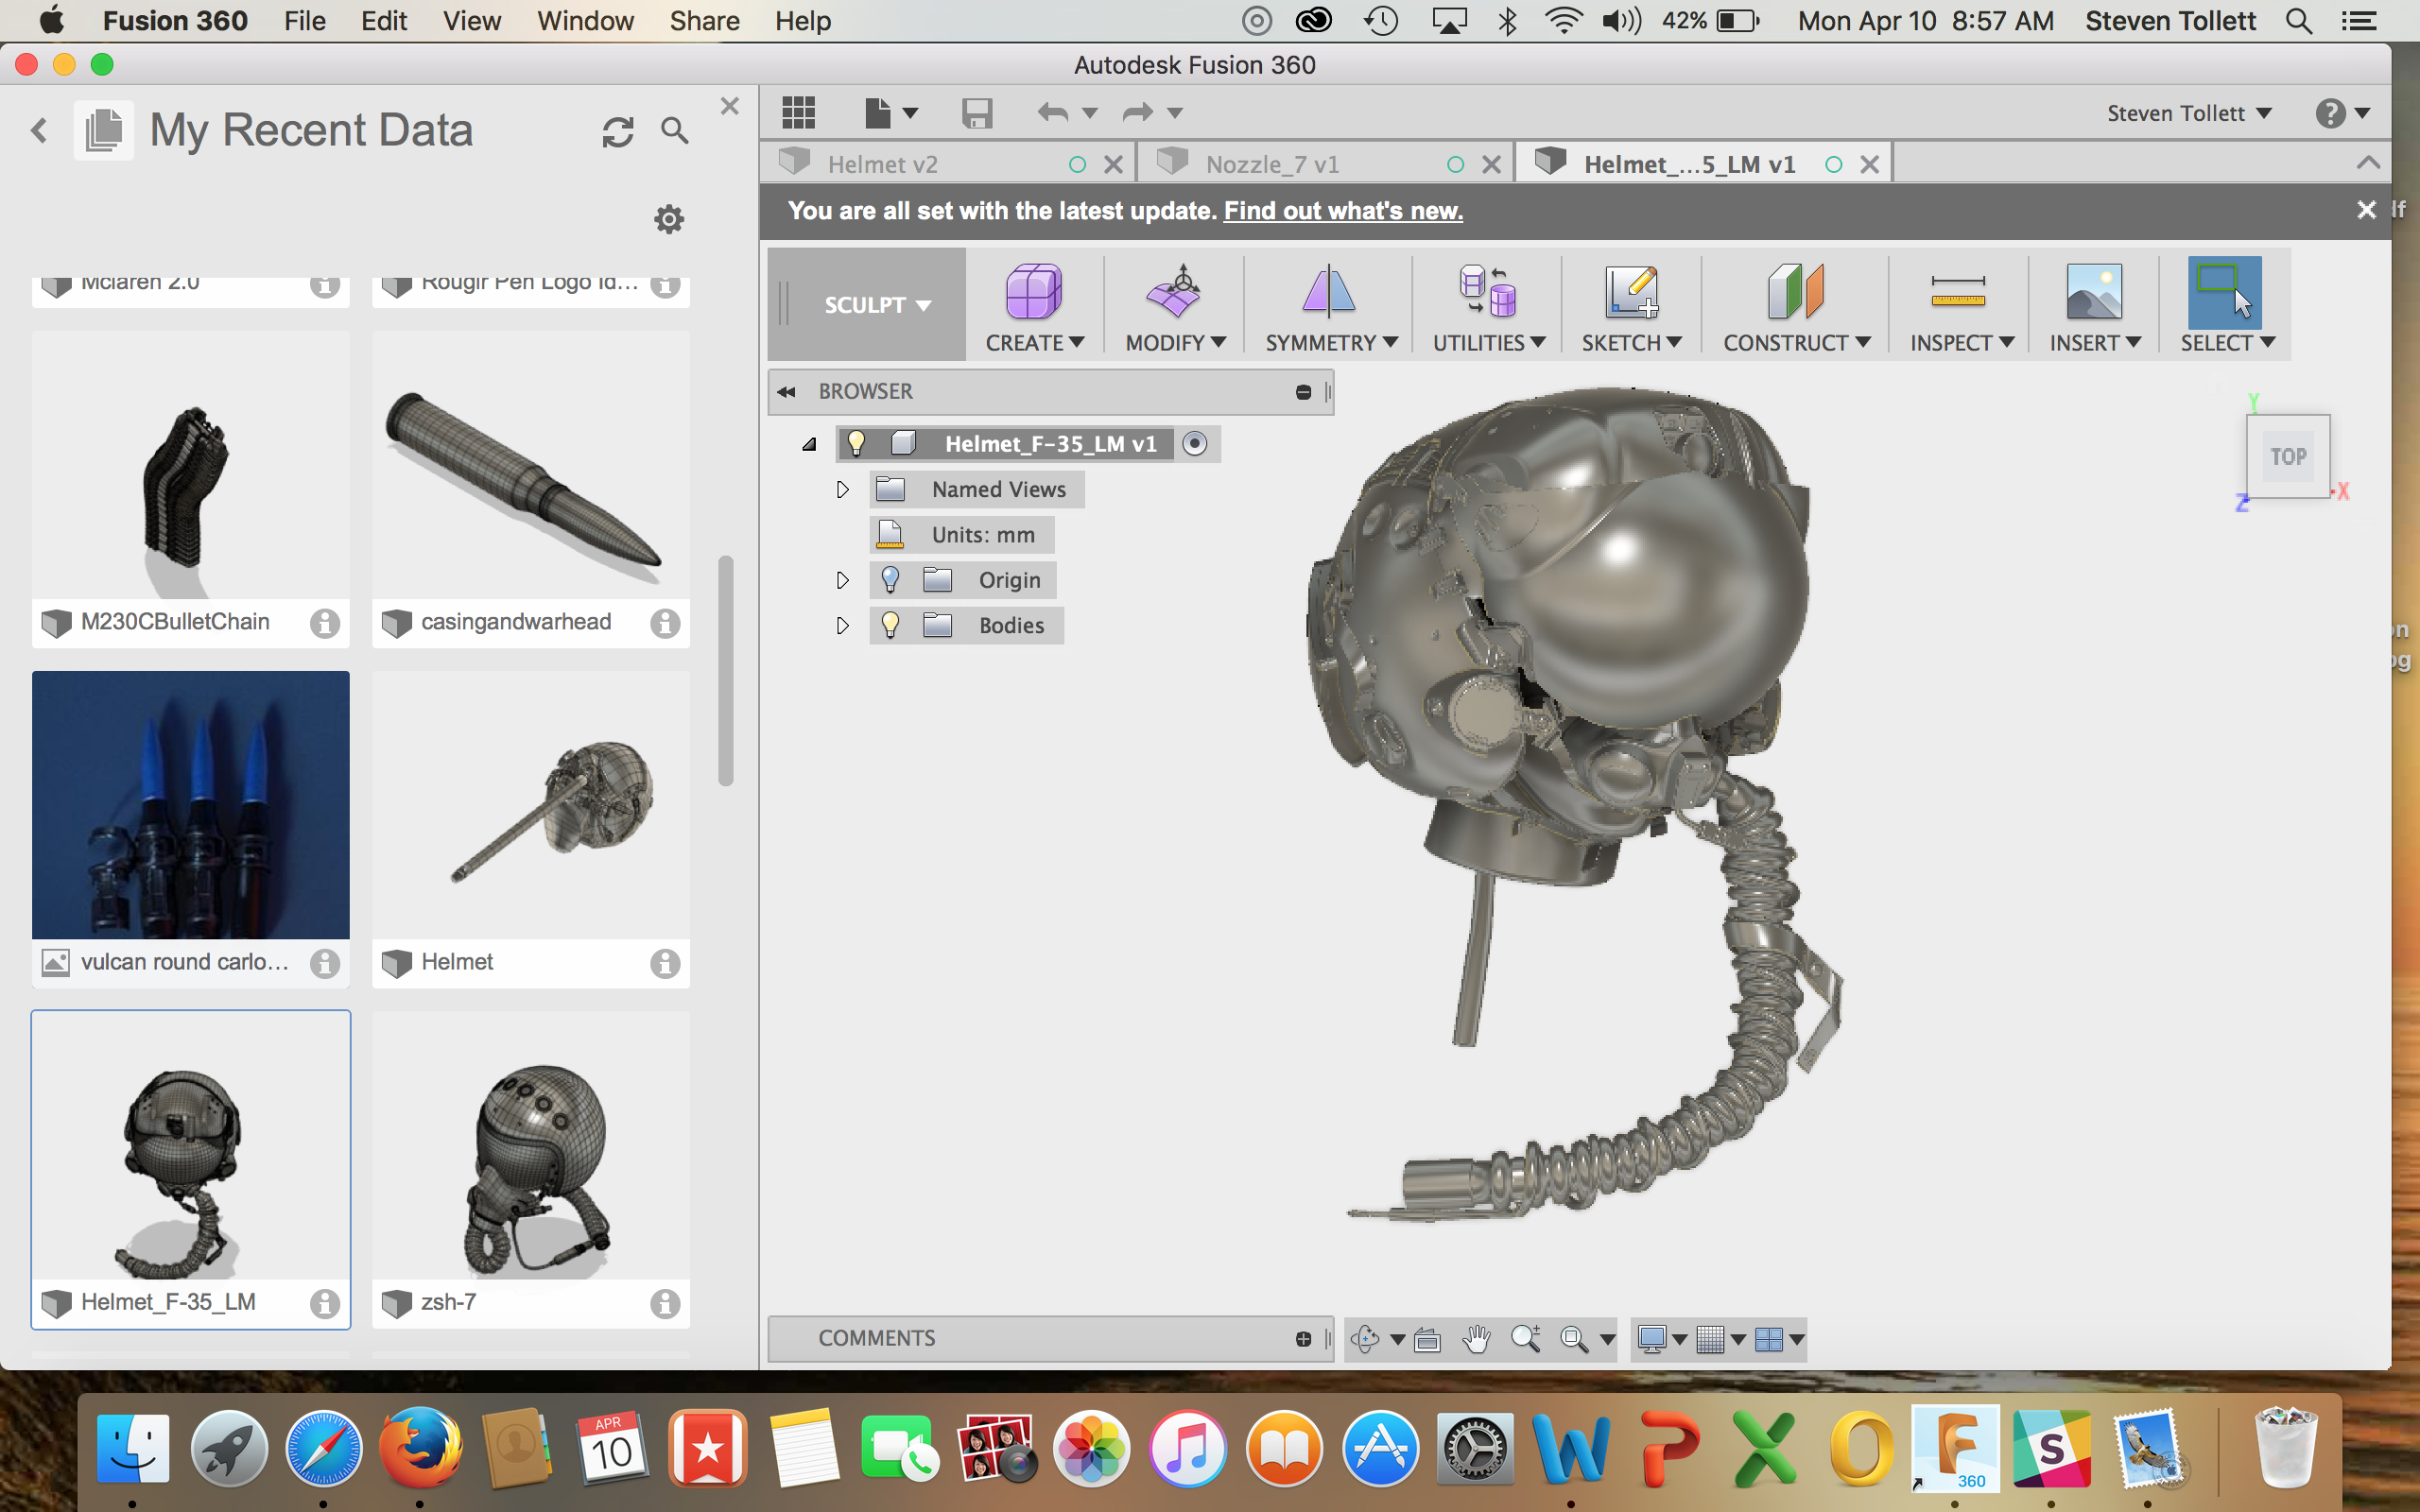Open Steven Tollett account dropdown
Viewport: 2420px width, 1512px height.
point(2188,113)
